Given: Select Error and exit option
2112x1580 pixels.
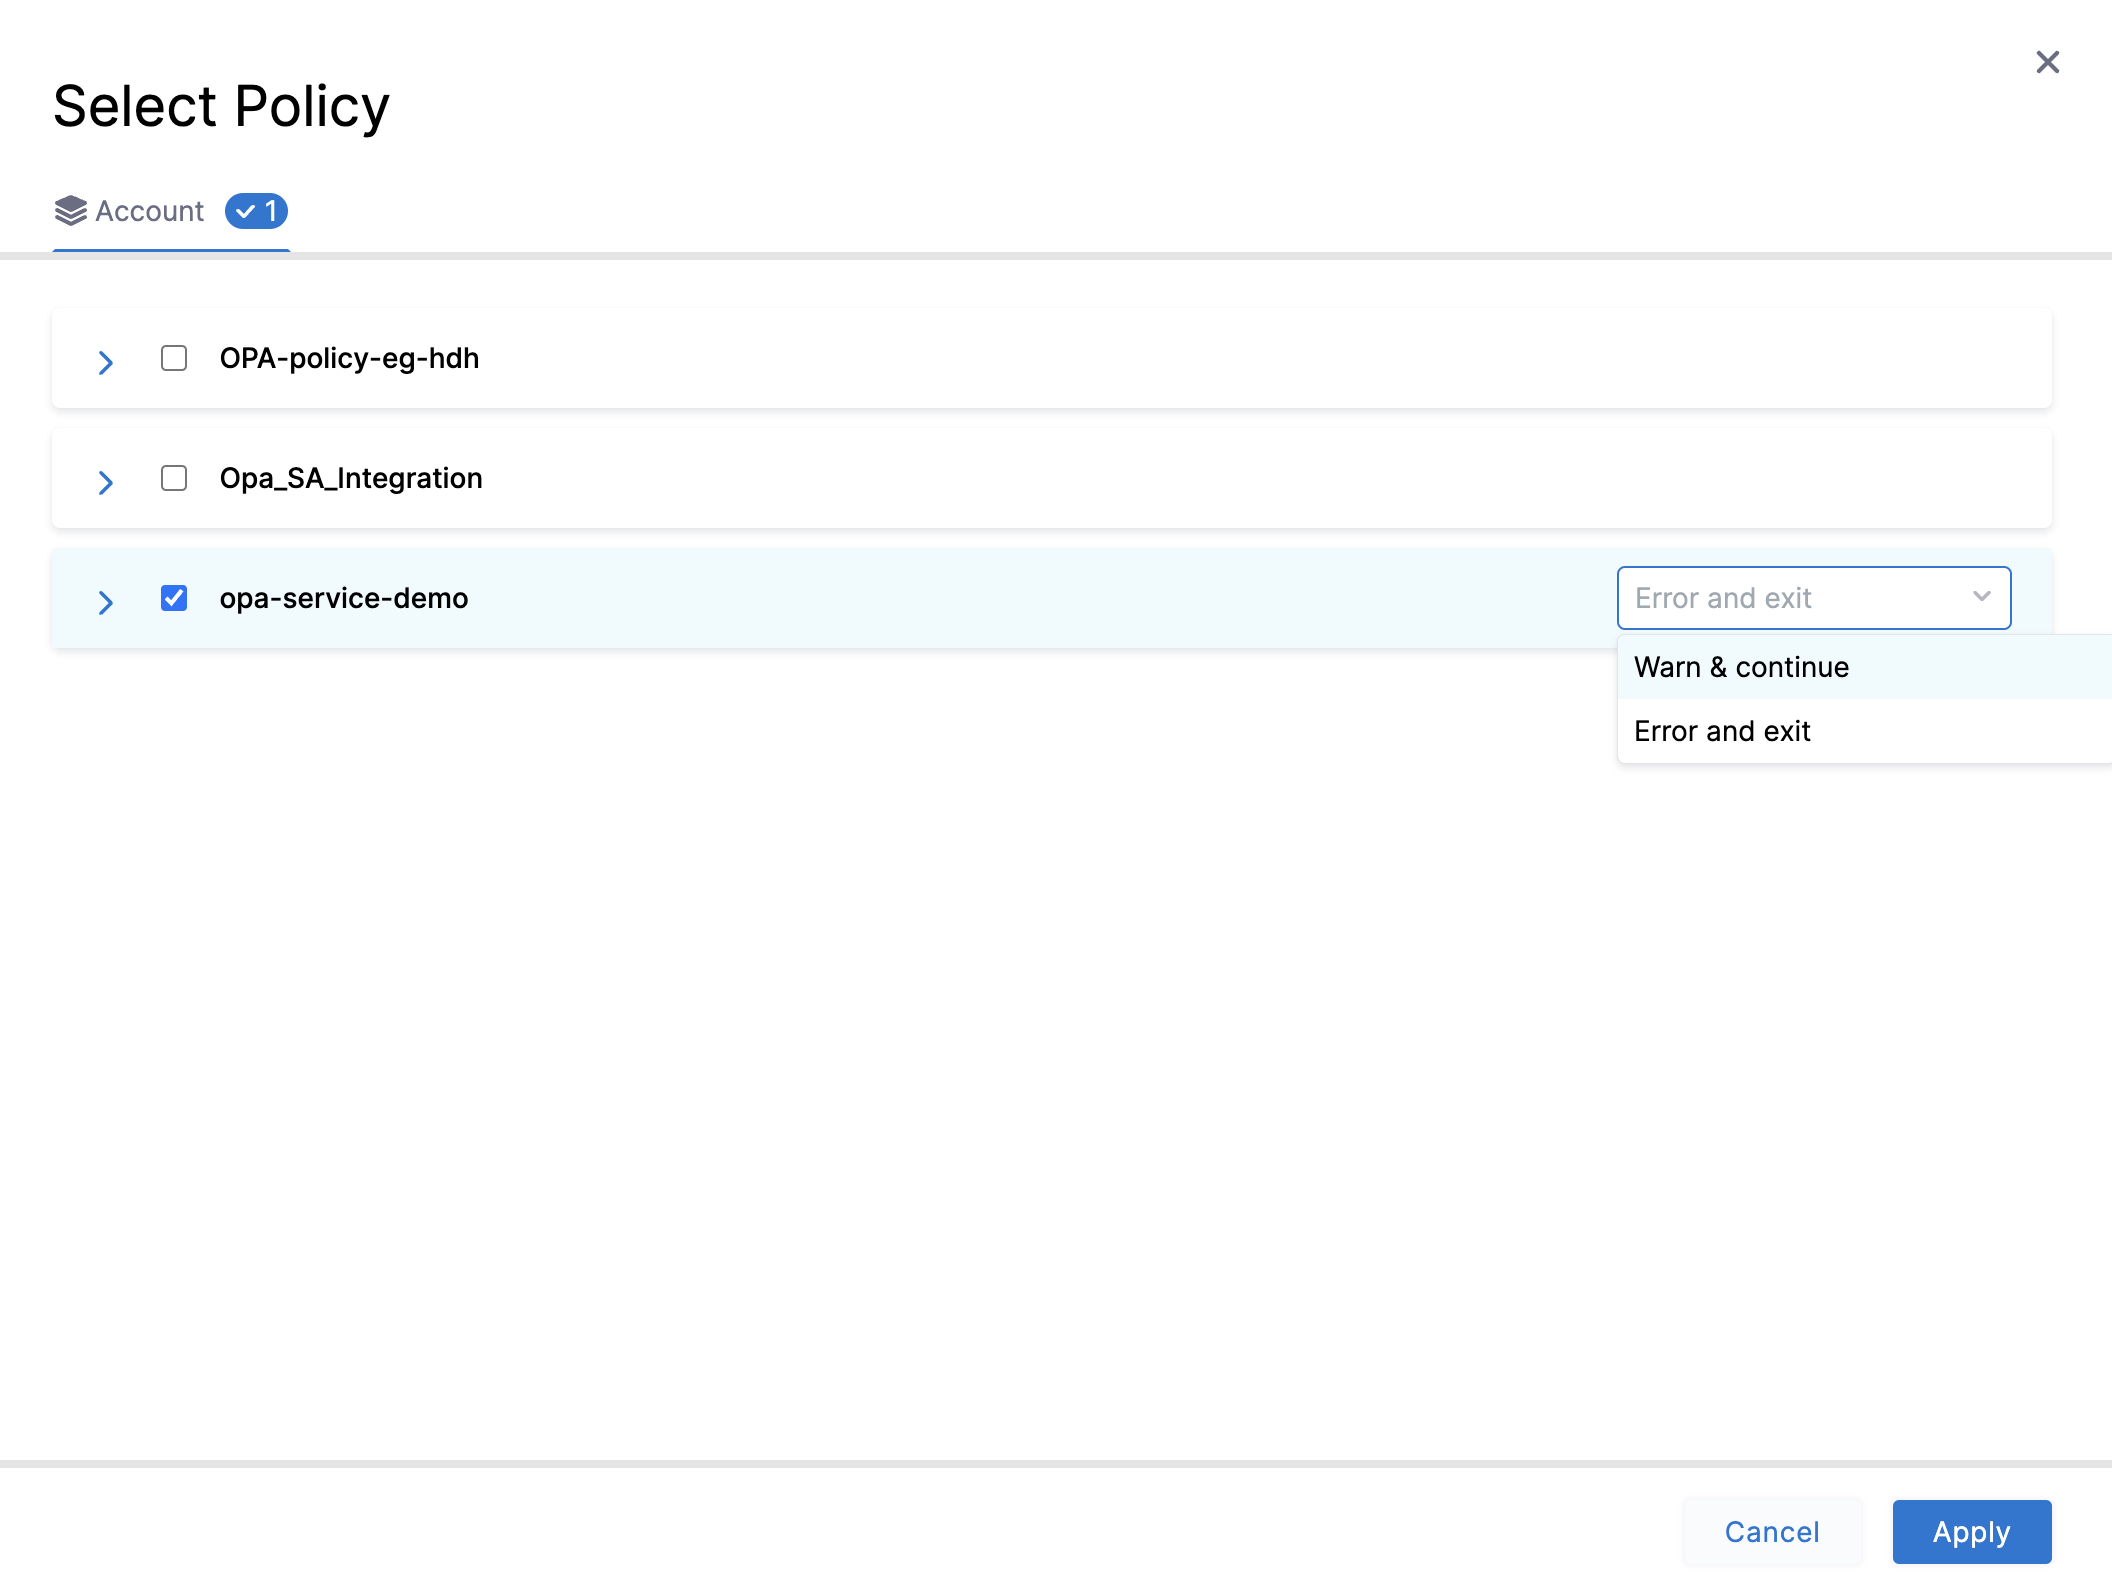Looking at the screenshot, I should pyautogui.click(x=1722, y=731).
